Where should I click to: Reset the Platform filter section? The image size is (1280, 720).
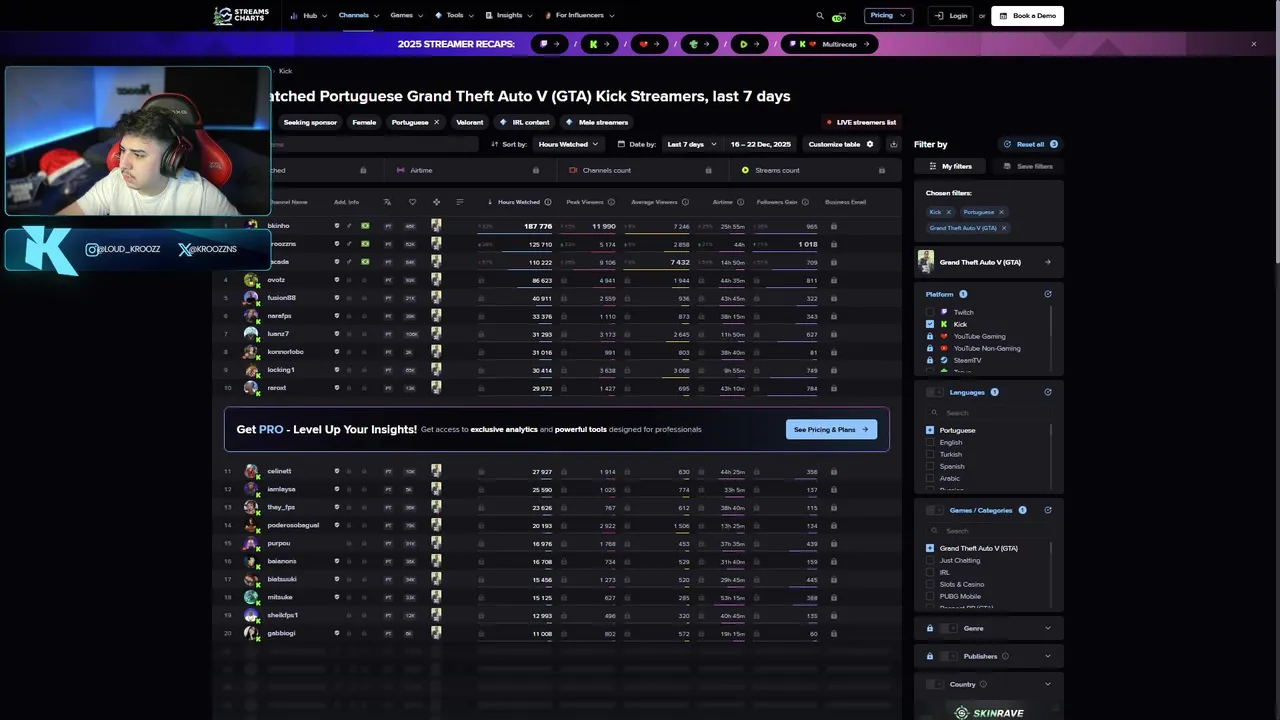(x=1048, y=294)
